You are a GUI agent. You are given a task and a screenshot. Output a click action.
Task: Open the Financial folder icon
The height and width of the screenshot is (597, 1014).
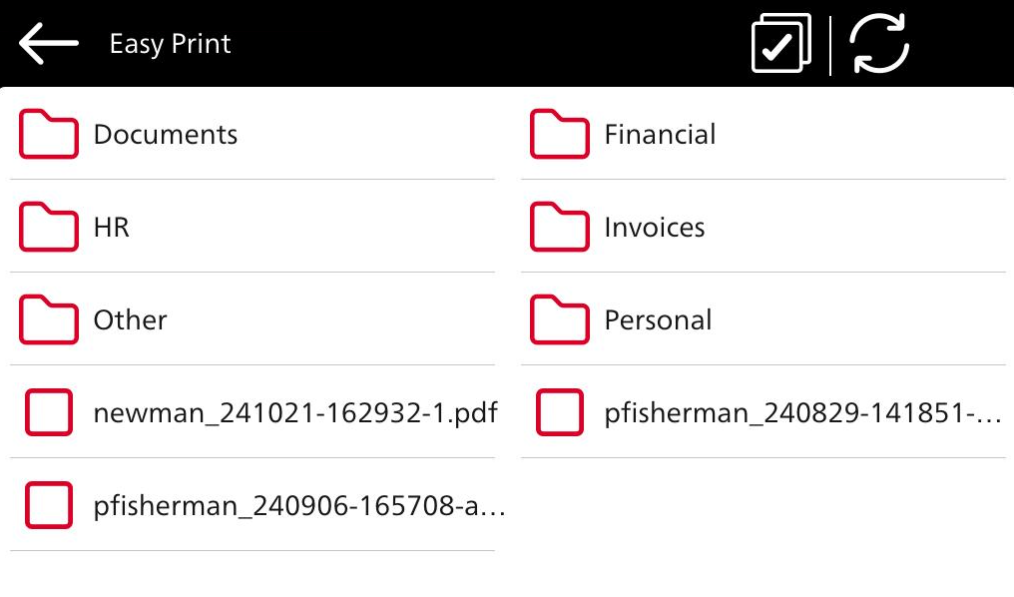(x=559, y=135)
